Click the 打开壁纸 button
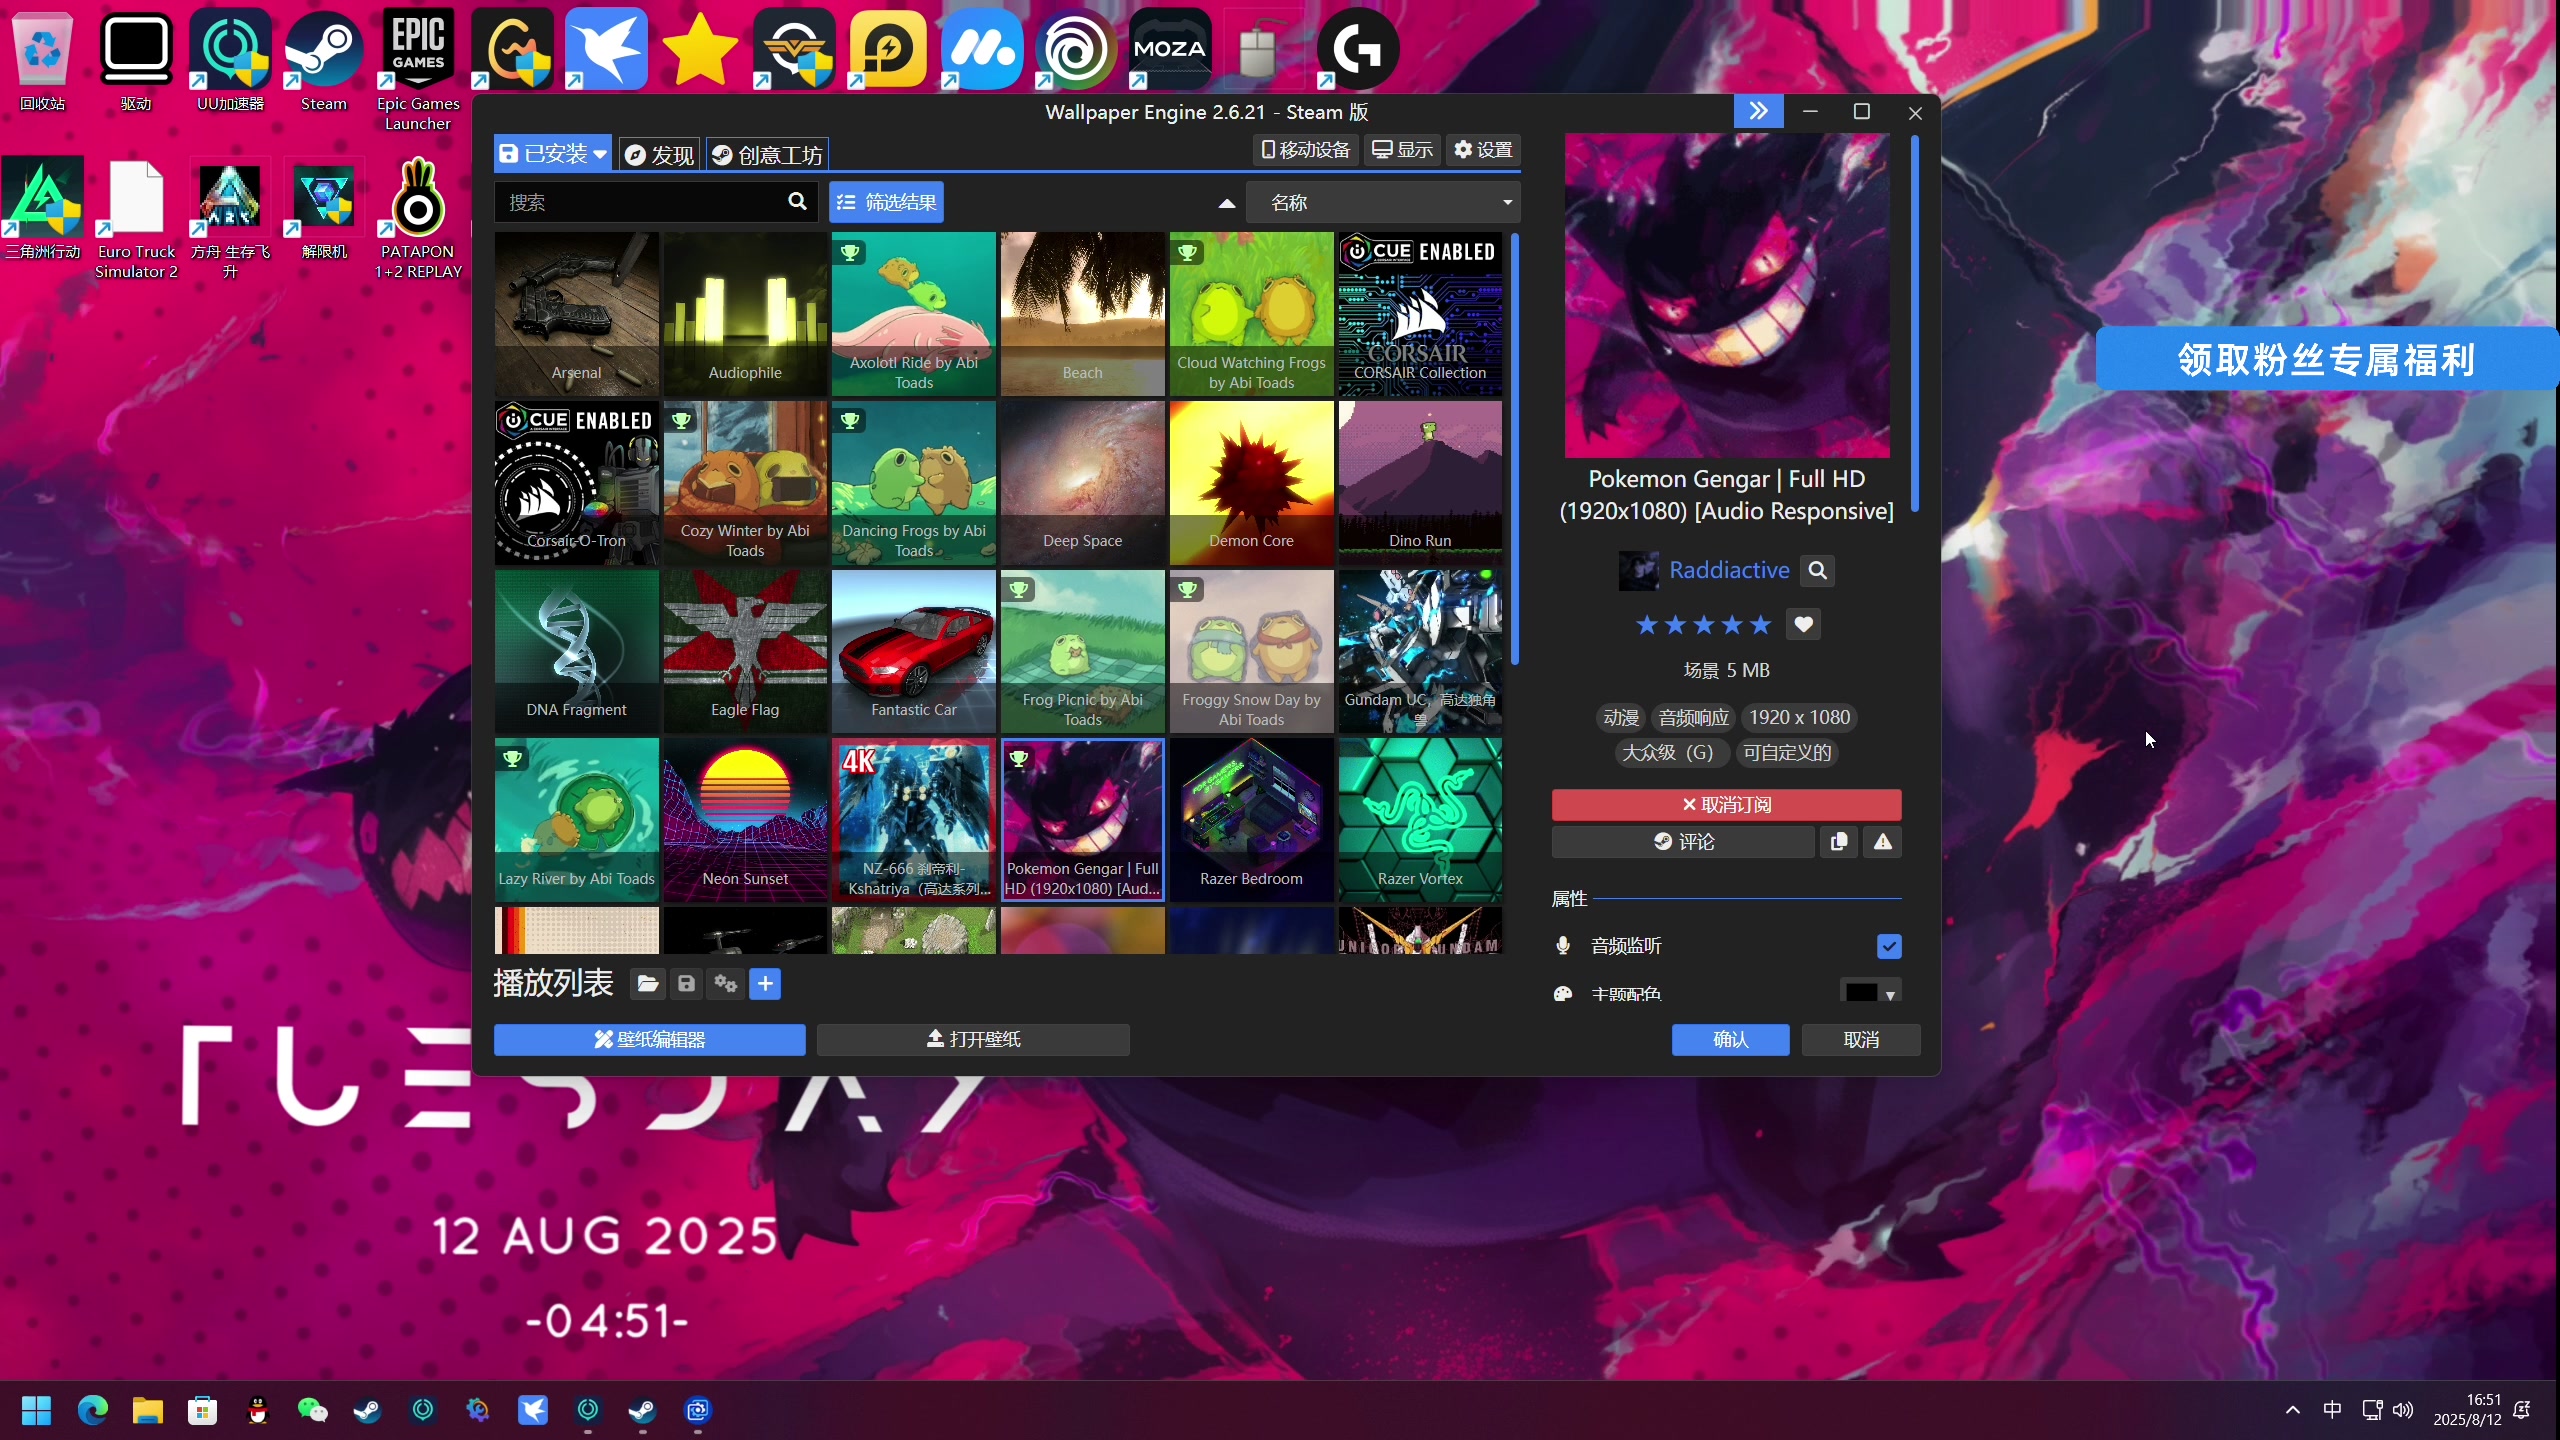Image resolution: width=2560 pixels, height=1440 pixels. point(973,1039)
